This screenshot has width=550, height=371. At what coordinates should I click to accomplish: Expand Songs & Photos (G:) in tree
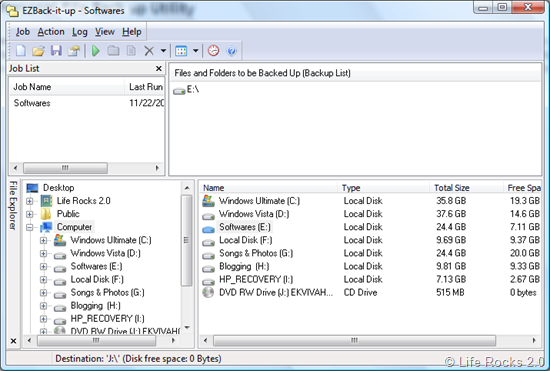point(43,293)
